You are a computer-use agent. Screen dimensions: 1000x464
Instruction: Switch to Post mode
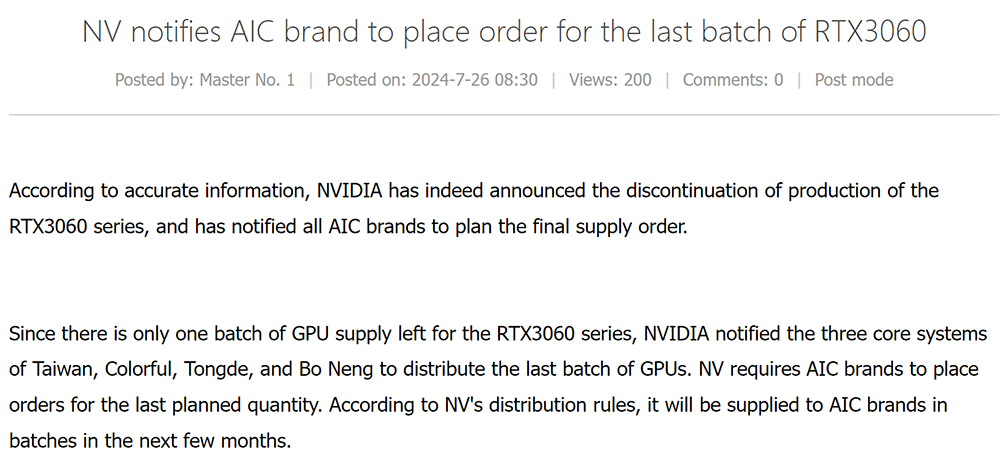[x=854, y=80]
